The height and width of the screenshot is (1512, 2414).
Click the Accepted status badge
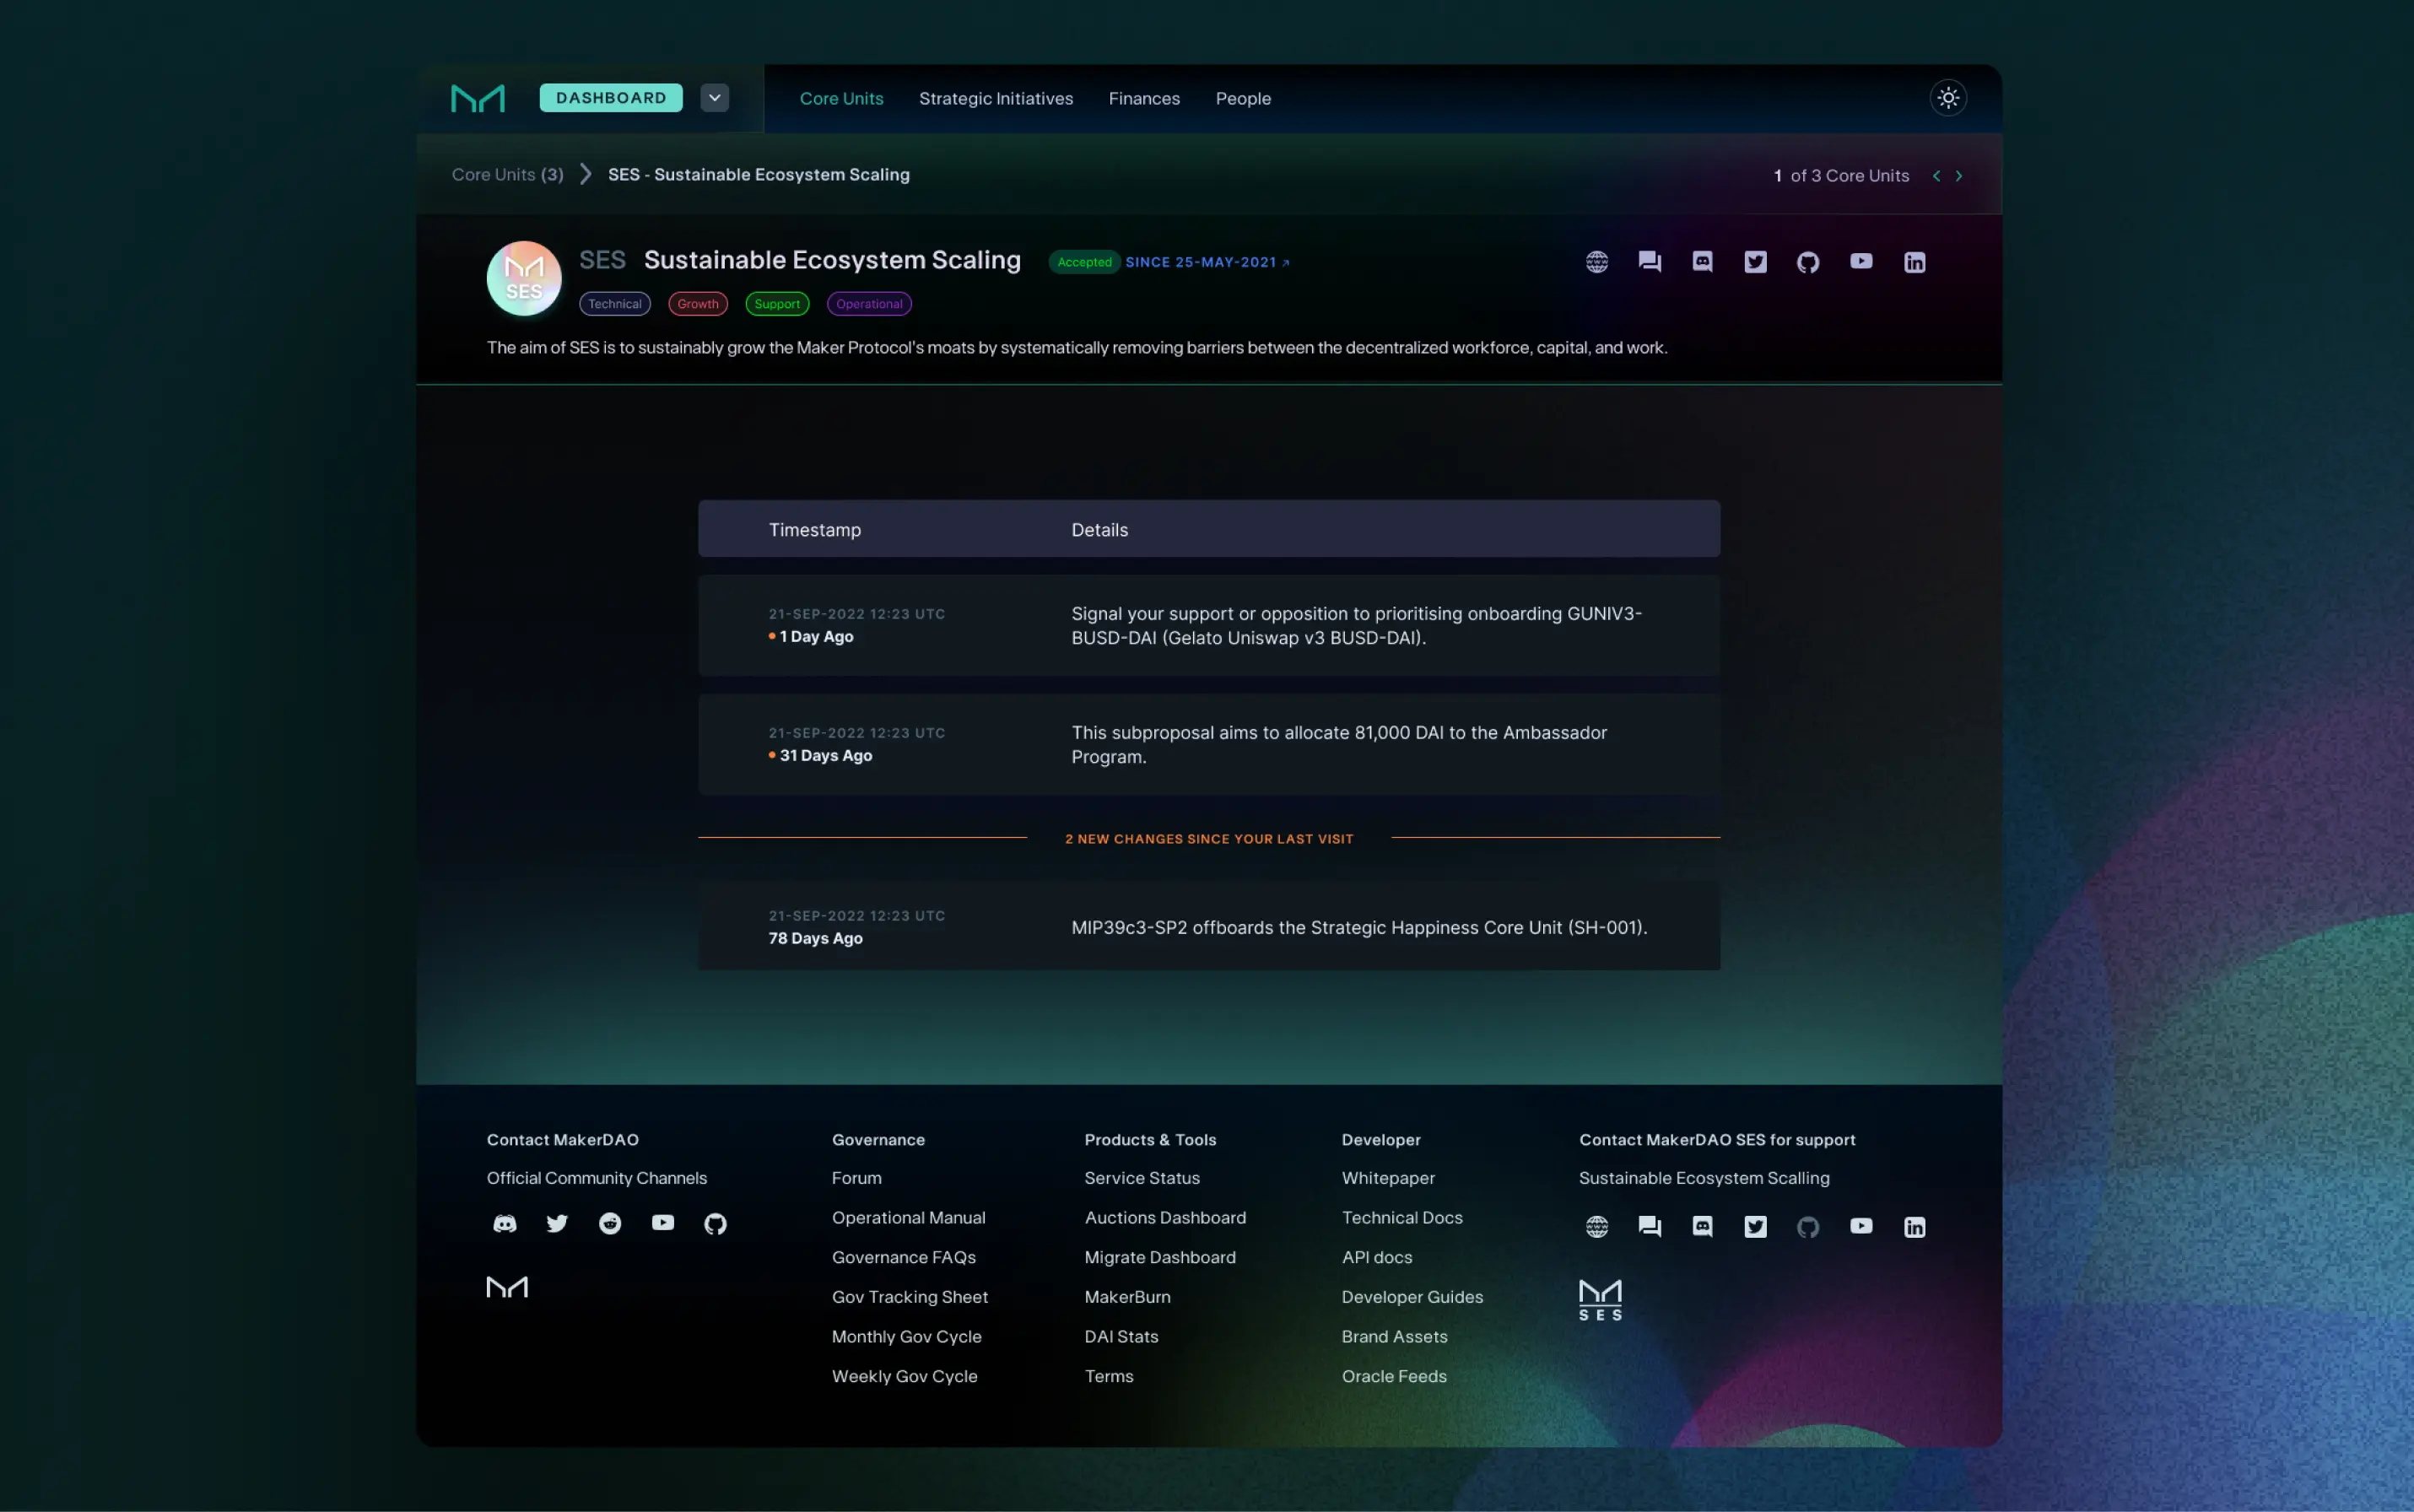[x=1084, y=262]
